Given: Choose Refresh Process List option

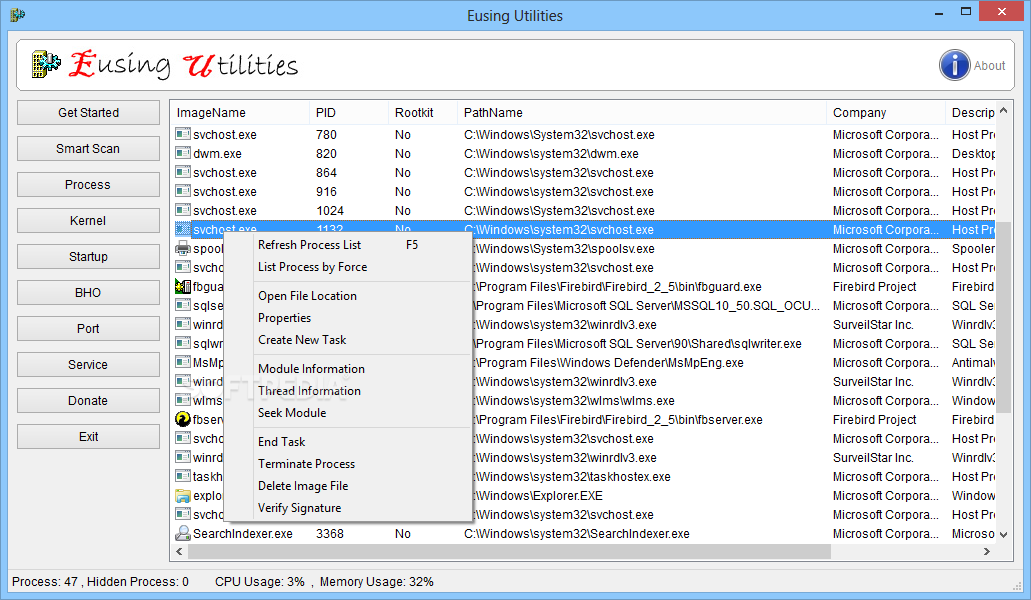Looking at the screenshot, I should (x=309, y=245).
